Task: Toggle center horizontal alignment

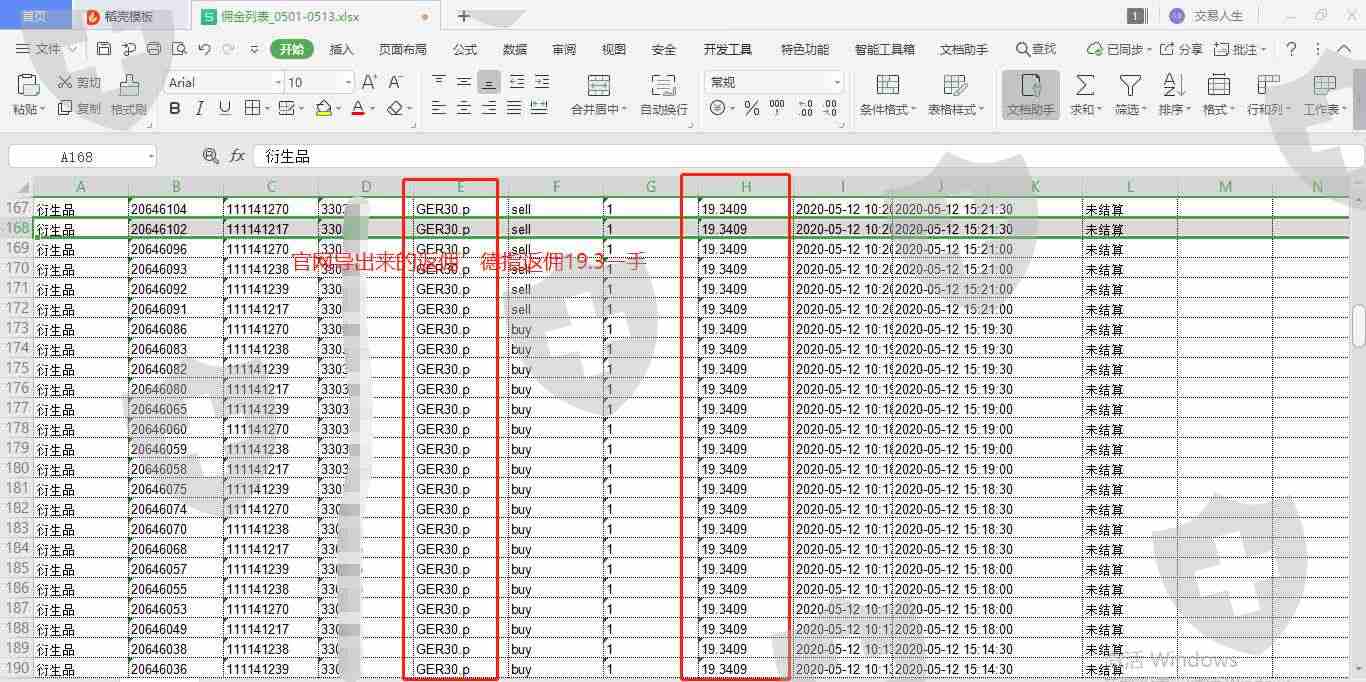Action: coord(464,108)
